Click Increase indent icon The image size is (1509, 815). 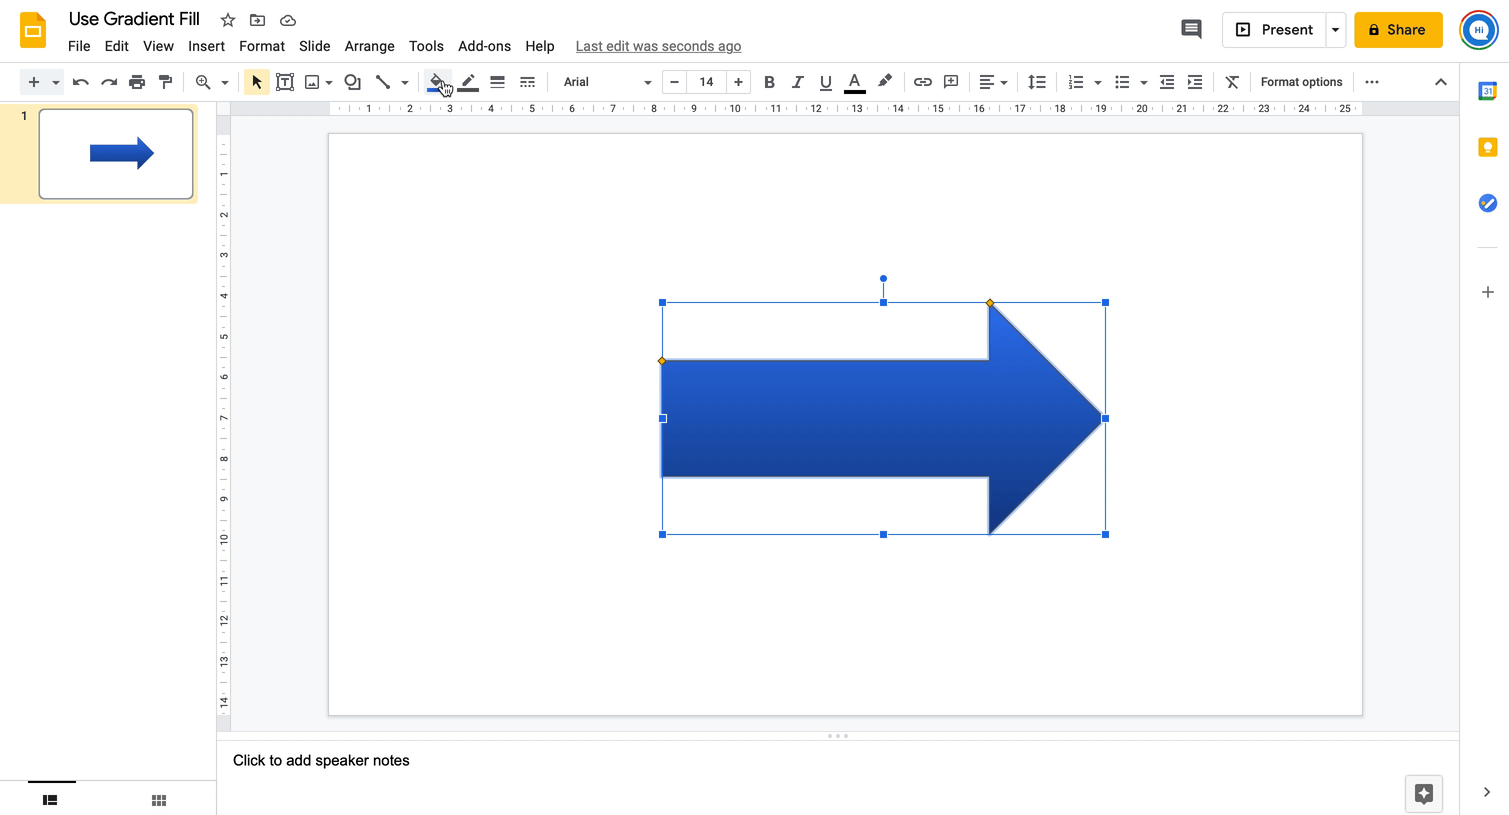(x=1195, y=82)
